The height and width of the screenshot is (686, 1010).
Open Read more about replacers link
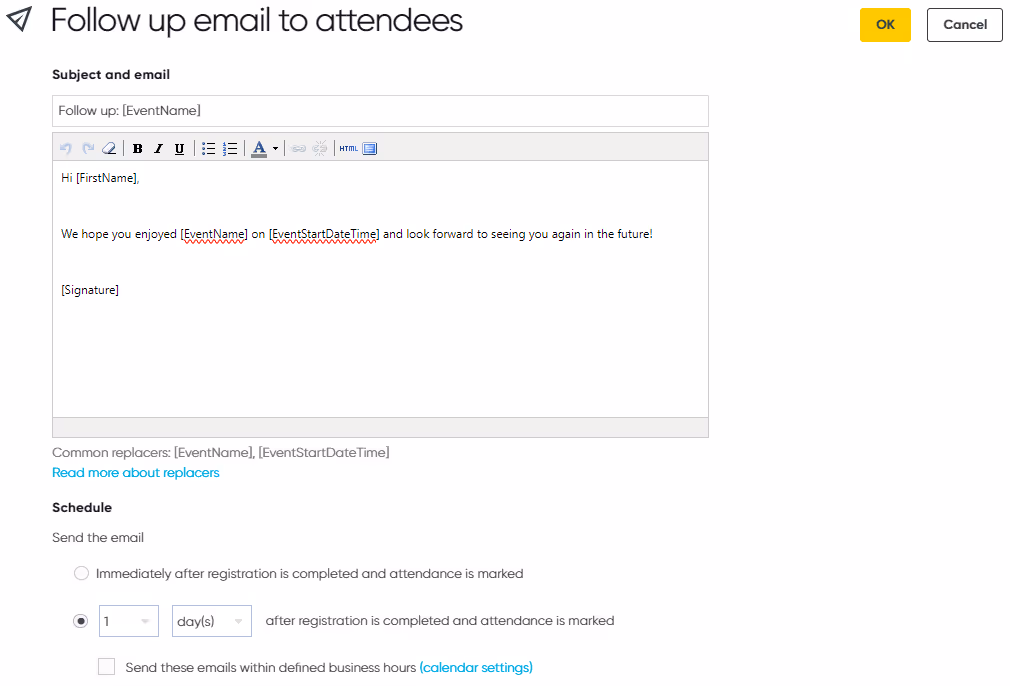pos(135,472)
